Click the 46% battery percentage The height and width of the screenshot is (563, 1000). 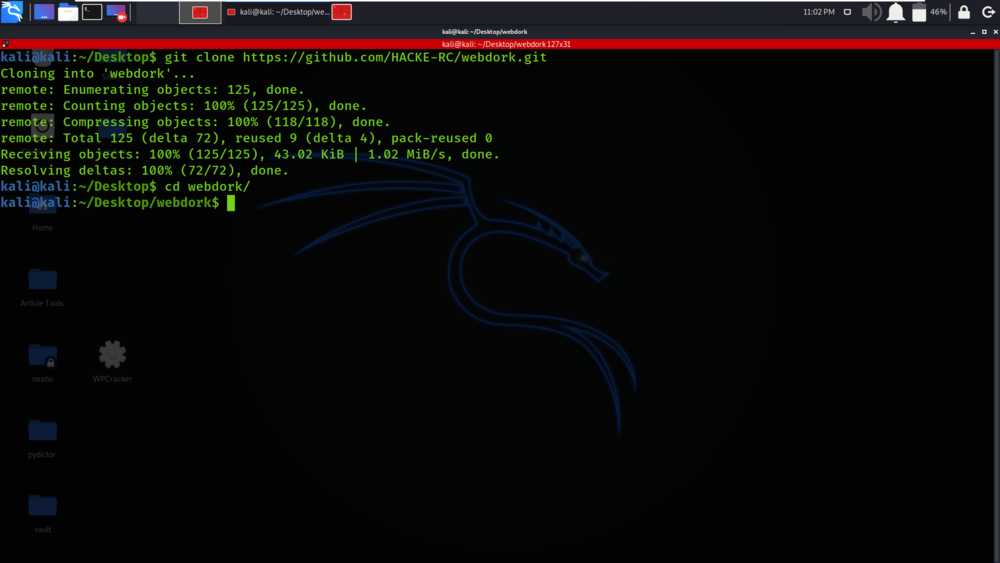pyautogui.click(x=939, y=12)
